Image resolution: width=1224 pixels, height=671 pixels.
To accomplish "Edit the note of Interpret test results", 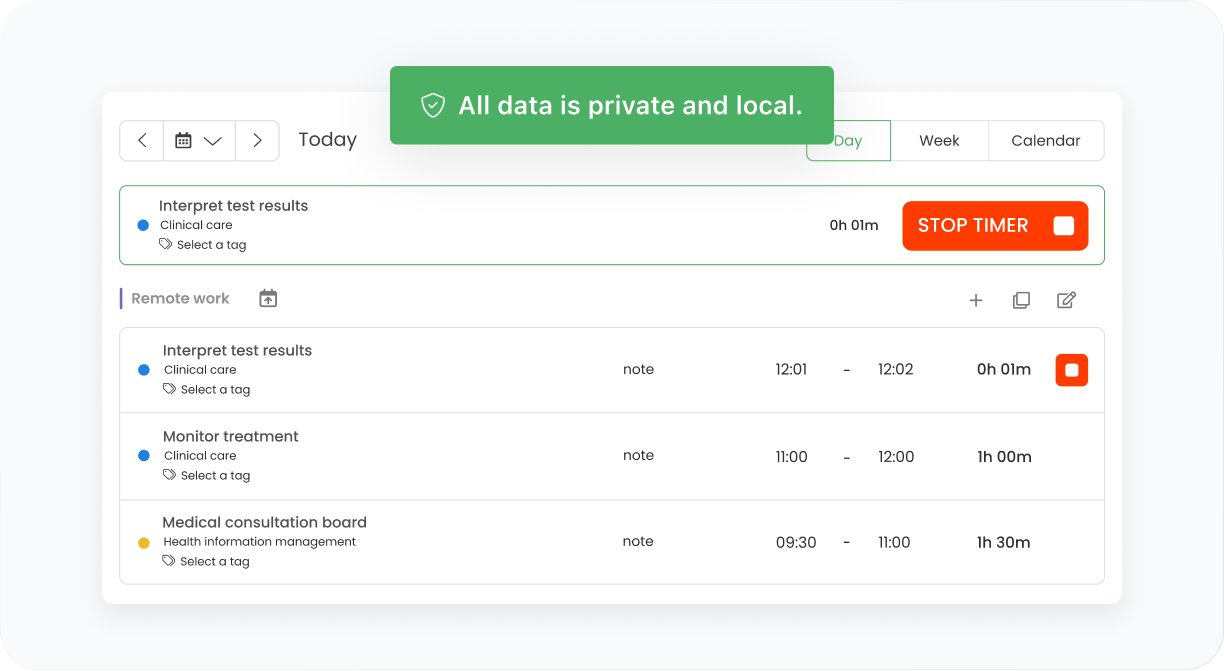I will [638, 370].
